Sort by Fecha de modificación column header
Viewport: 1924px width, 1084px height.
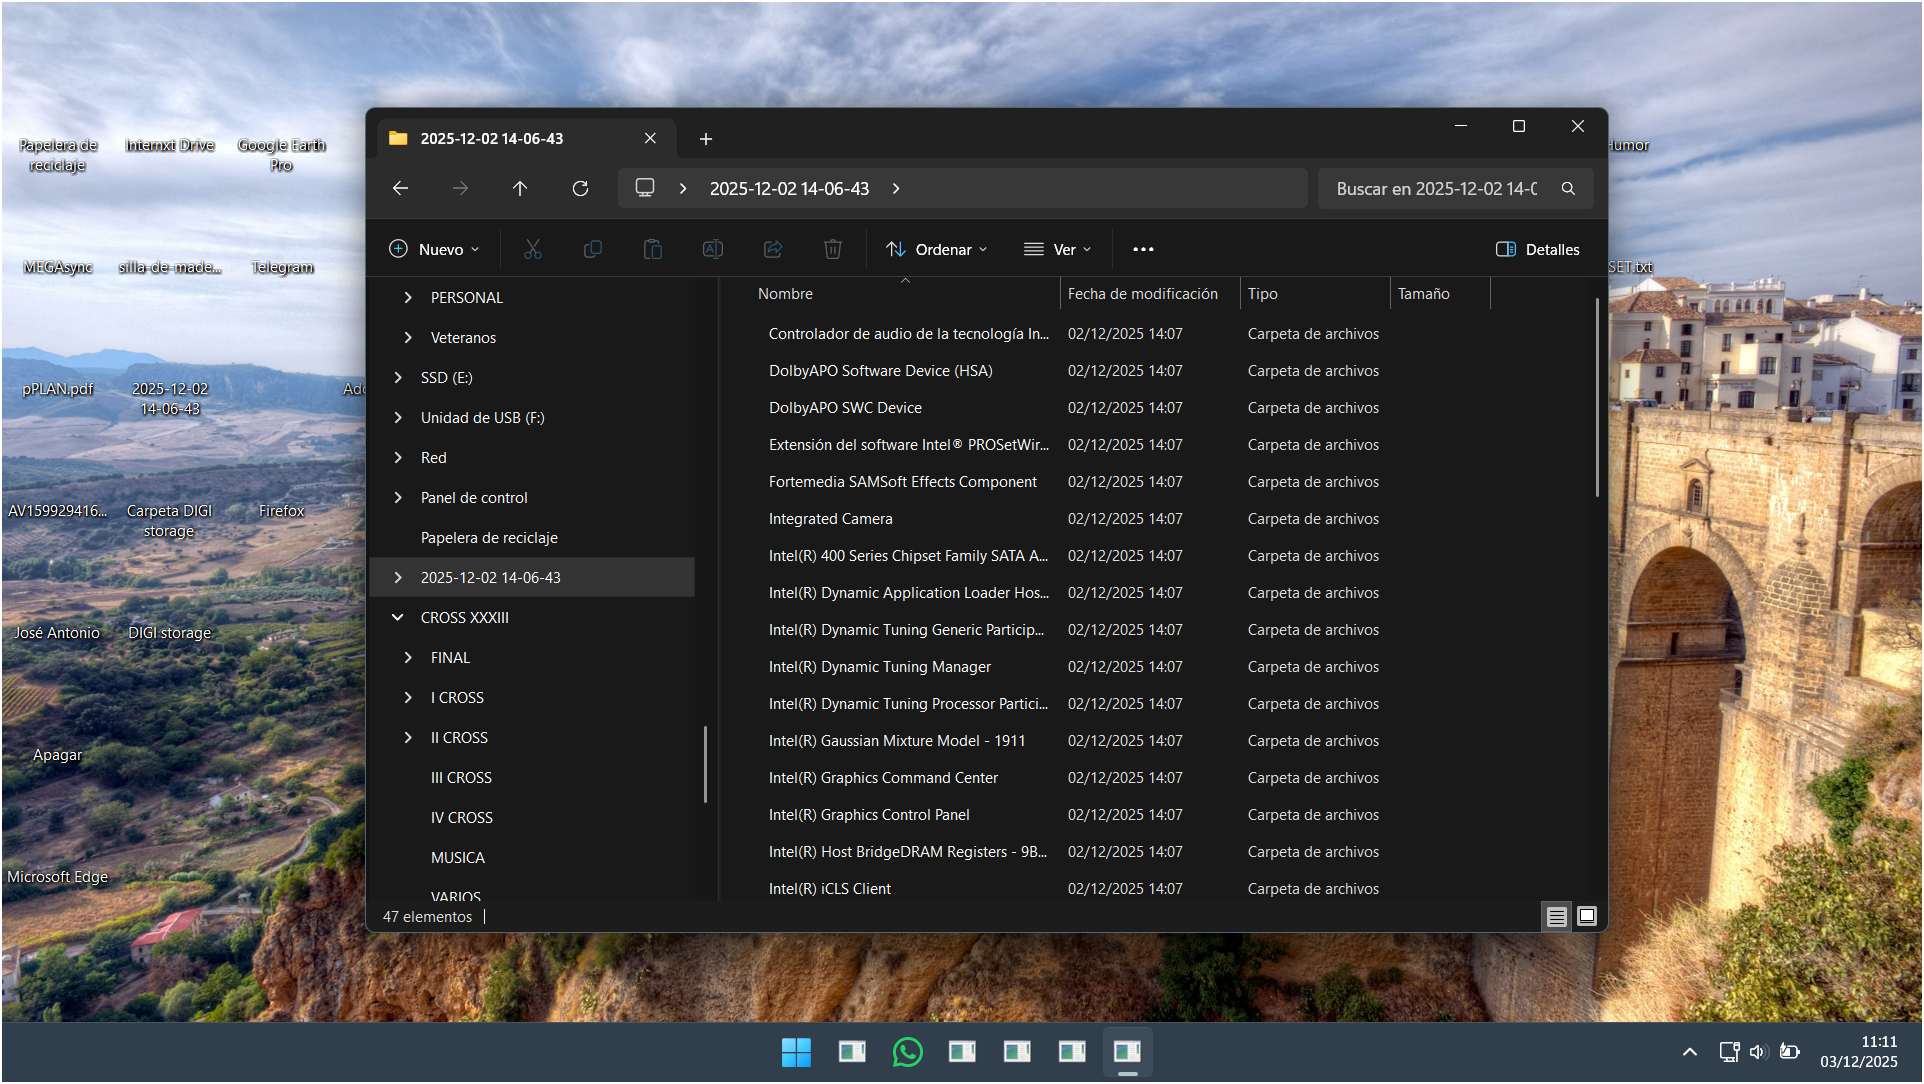tap(1142, 294)
